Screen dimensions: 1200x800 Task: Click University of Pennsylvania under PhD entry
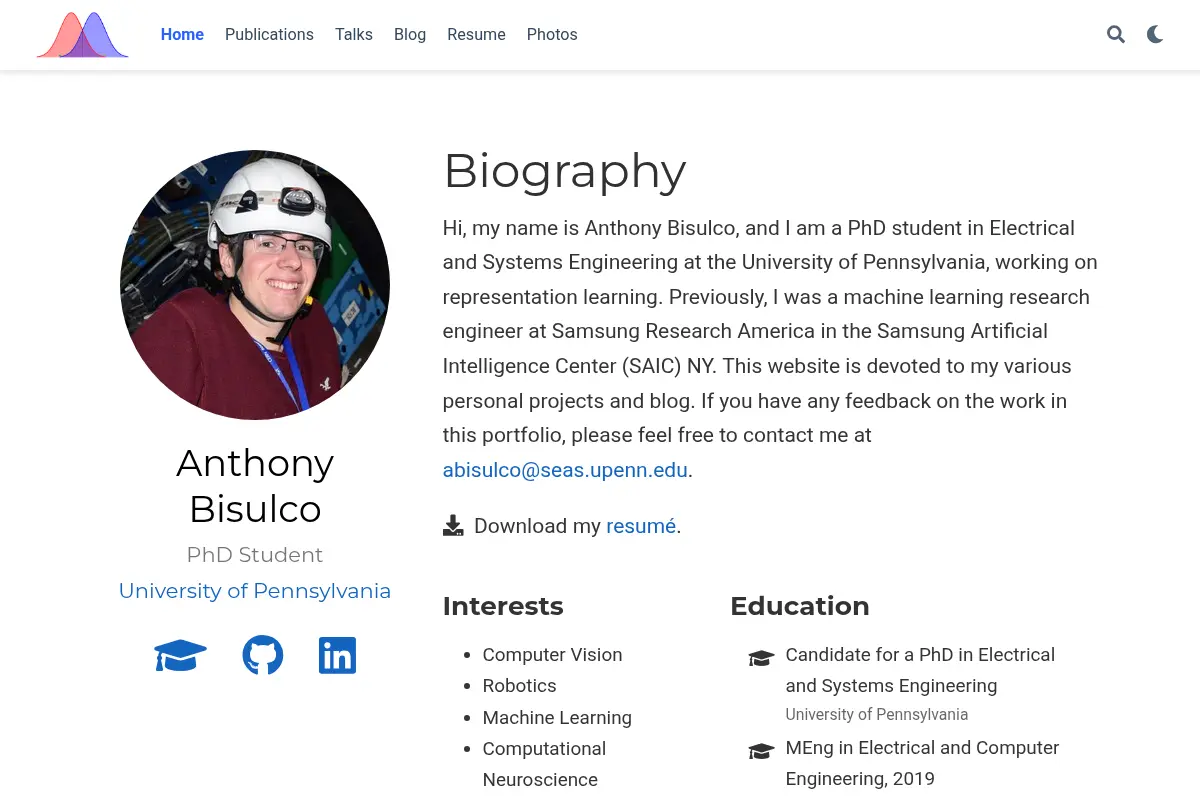pos(877,715)
